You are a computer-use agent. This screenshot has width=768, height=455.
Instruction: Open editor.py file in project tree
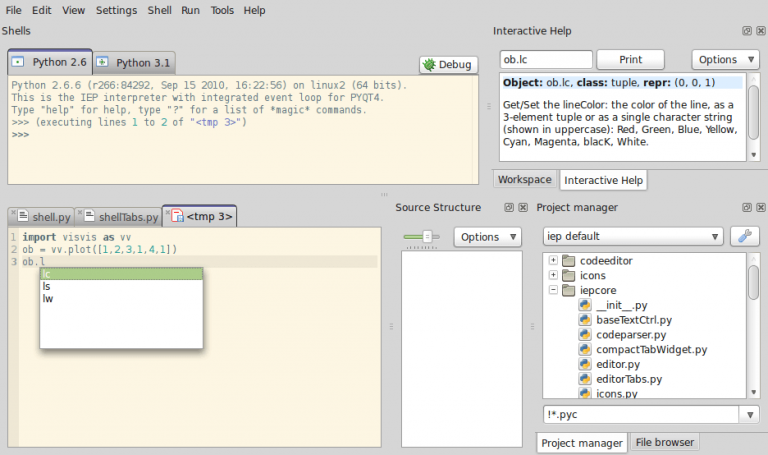click(x=617, y=364)
